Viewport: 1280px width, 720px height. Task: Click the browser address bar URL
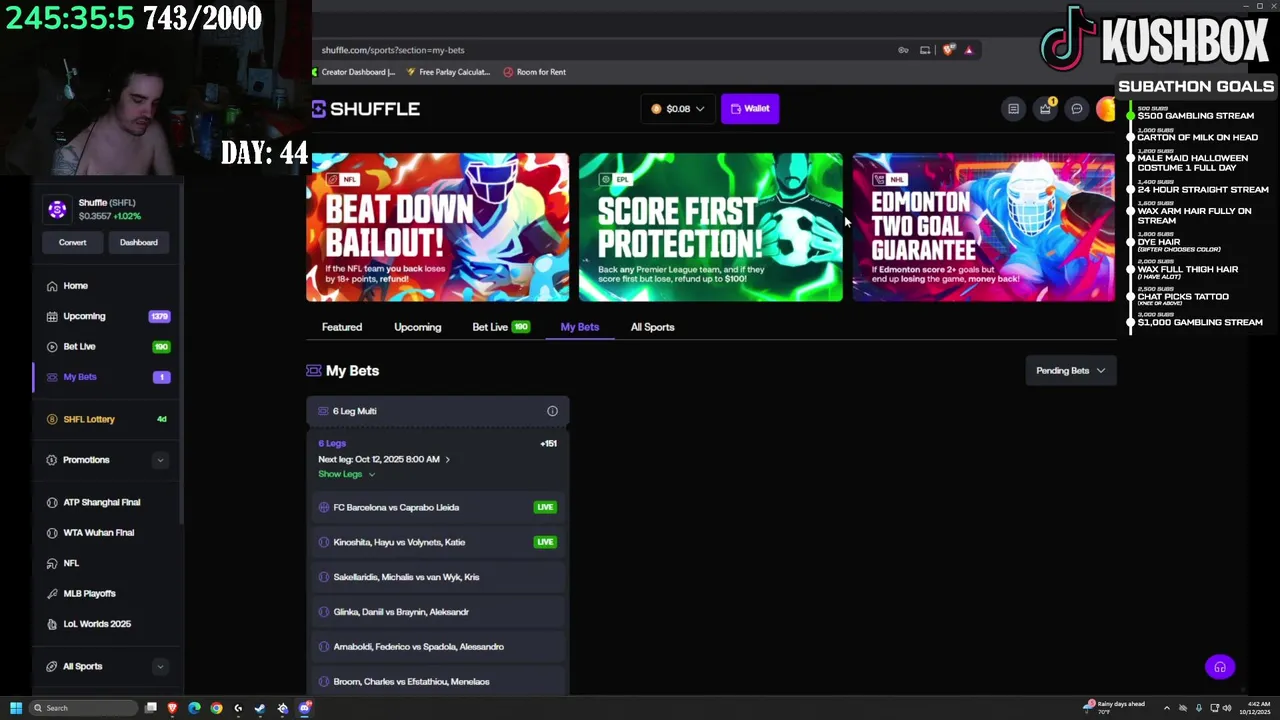pos(393,50)
